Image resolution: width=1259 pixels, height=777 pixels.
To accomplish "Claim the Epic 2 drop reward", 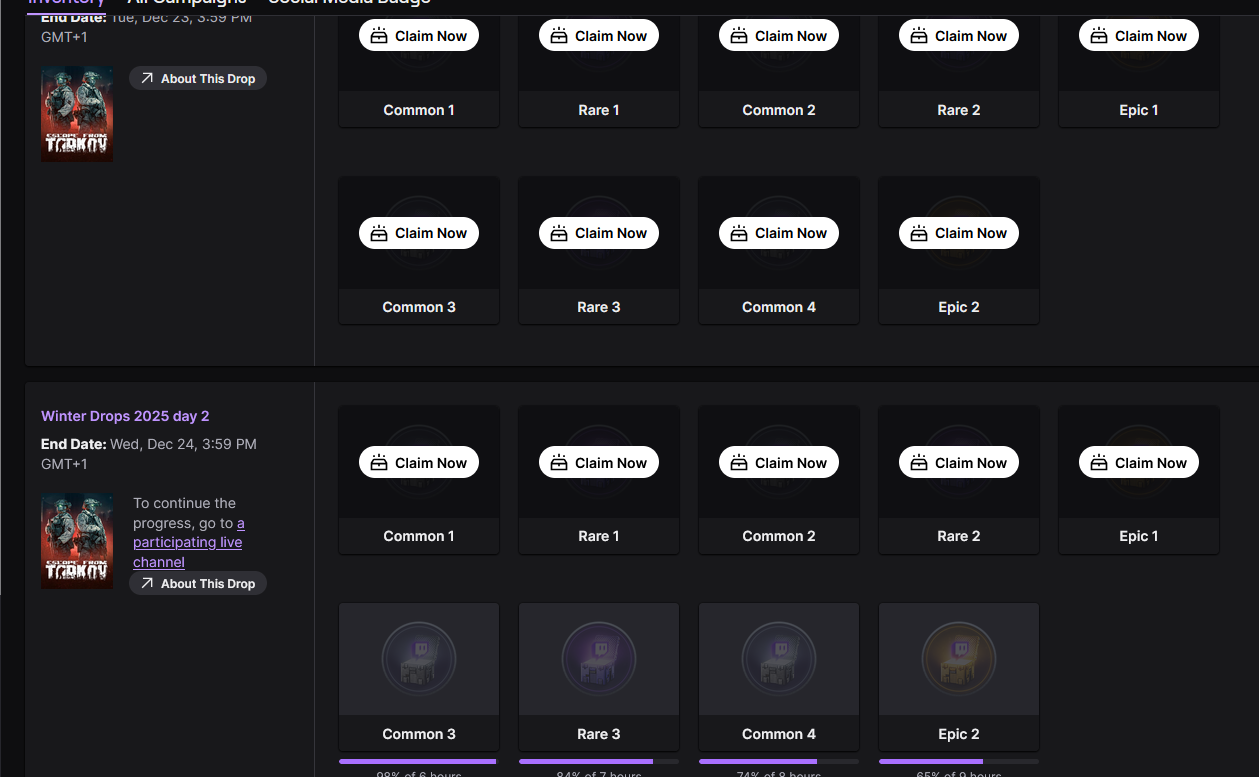I will pos(959,233).
